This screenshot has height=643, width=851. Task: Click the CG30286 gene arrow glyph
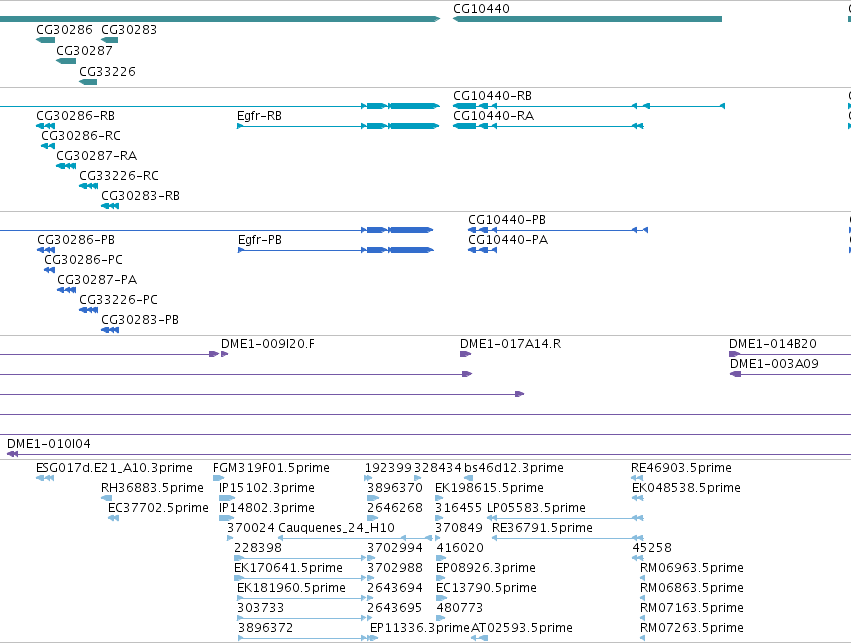46,40
